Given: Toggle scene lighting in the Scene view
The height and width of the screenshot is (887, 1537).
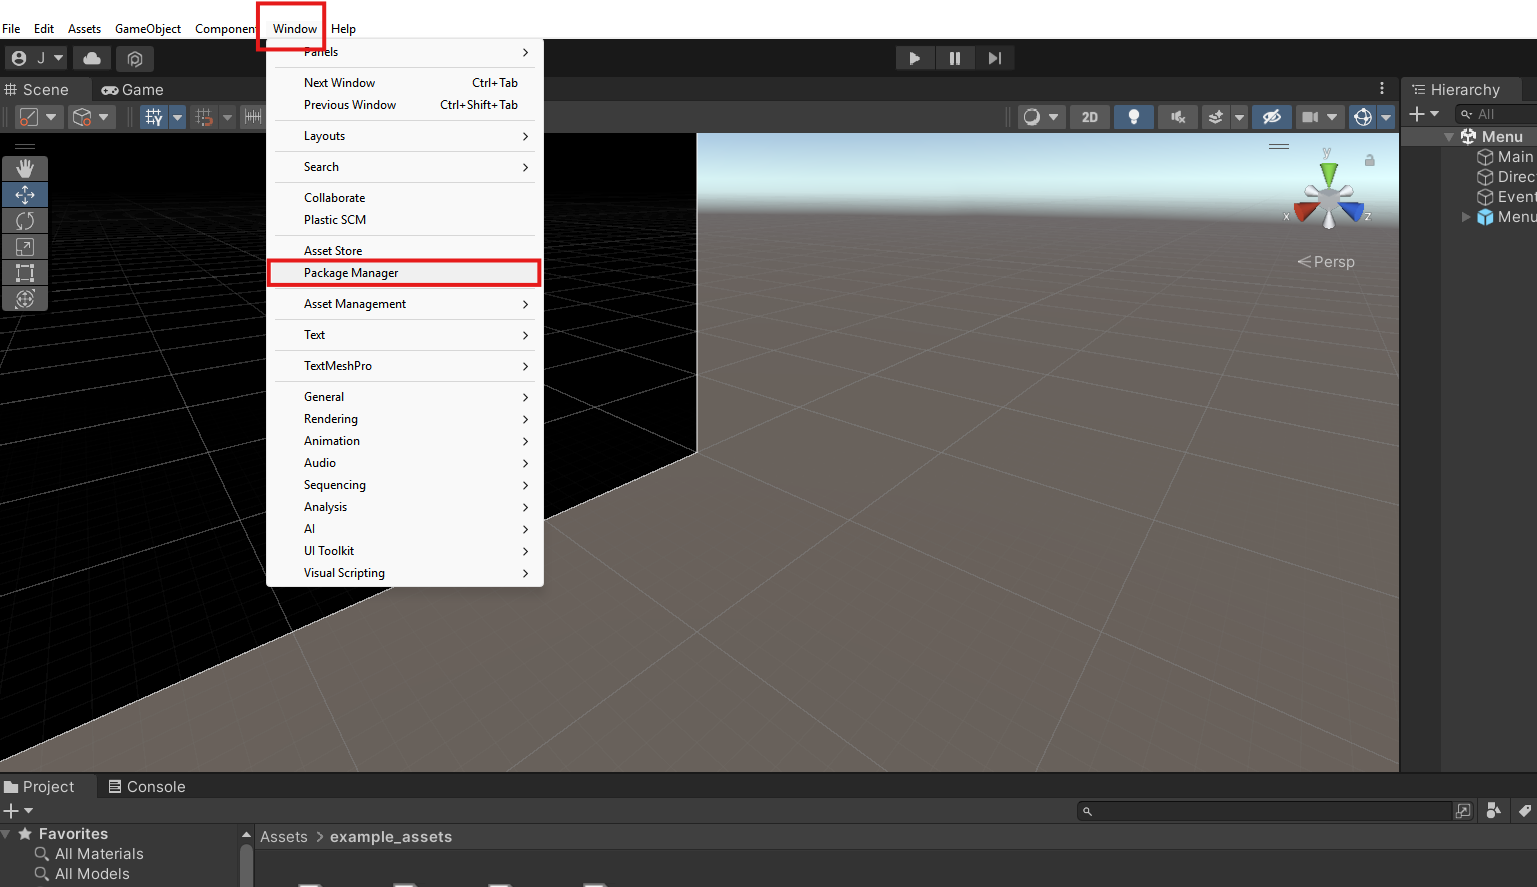Looking at the screenshot, I should tap(1133, 117).
